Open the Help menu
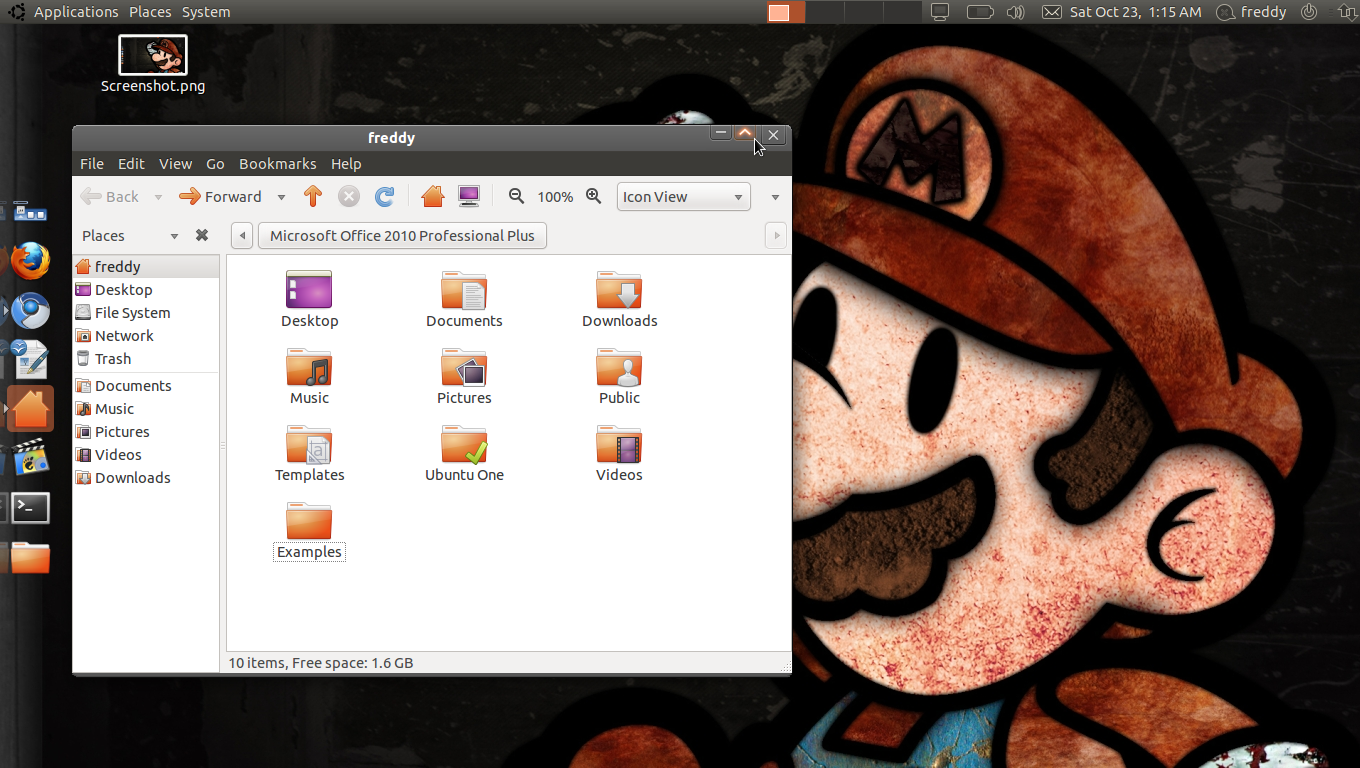Screen dimensions: 1360x768 coord(346,164)
